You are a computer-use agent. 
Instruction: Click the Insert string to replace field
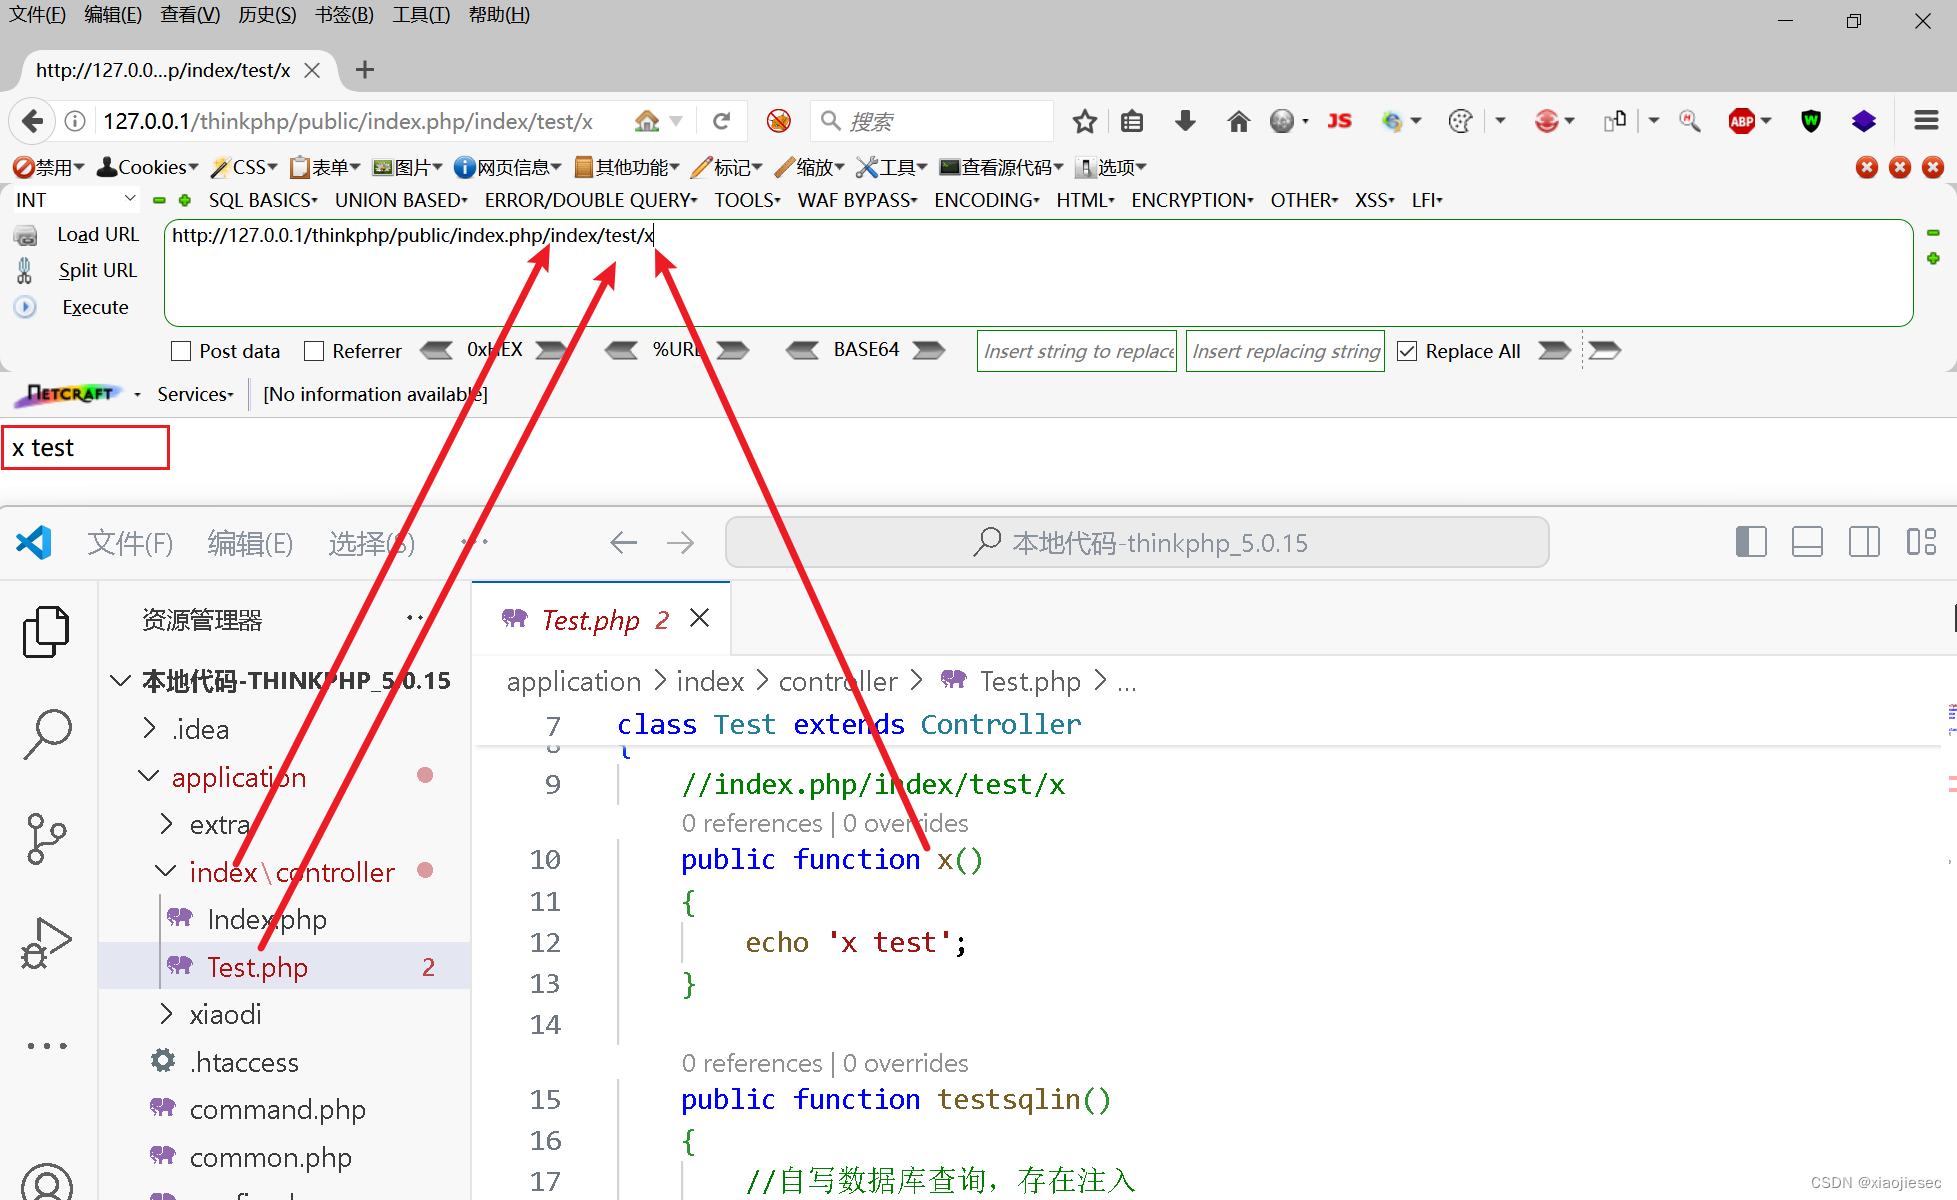(x=1077, y=351)
